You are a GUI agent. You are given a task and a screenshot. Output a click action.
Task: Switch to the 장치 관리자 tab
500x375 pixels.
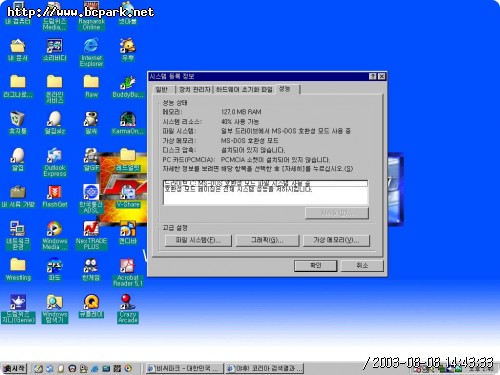(195, 90)
